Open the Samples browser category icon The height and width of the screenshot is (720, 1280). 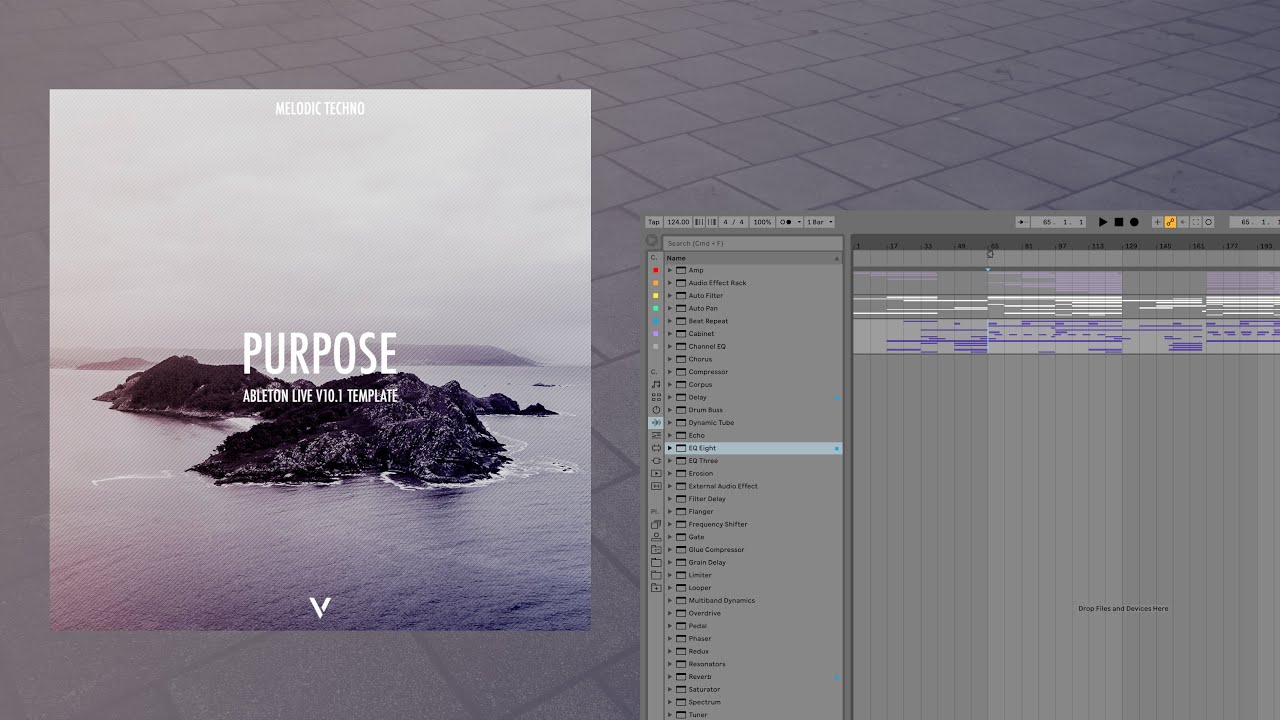tap(656, 486)
